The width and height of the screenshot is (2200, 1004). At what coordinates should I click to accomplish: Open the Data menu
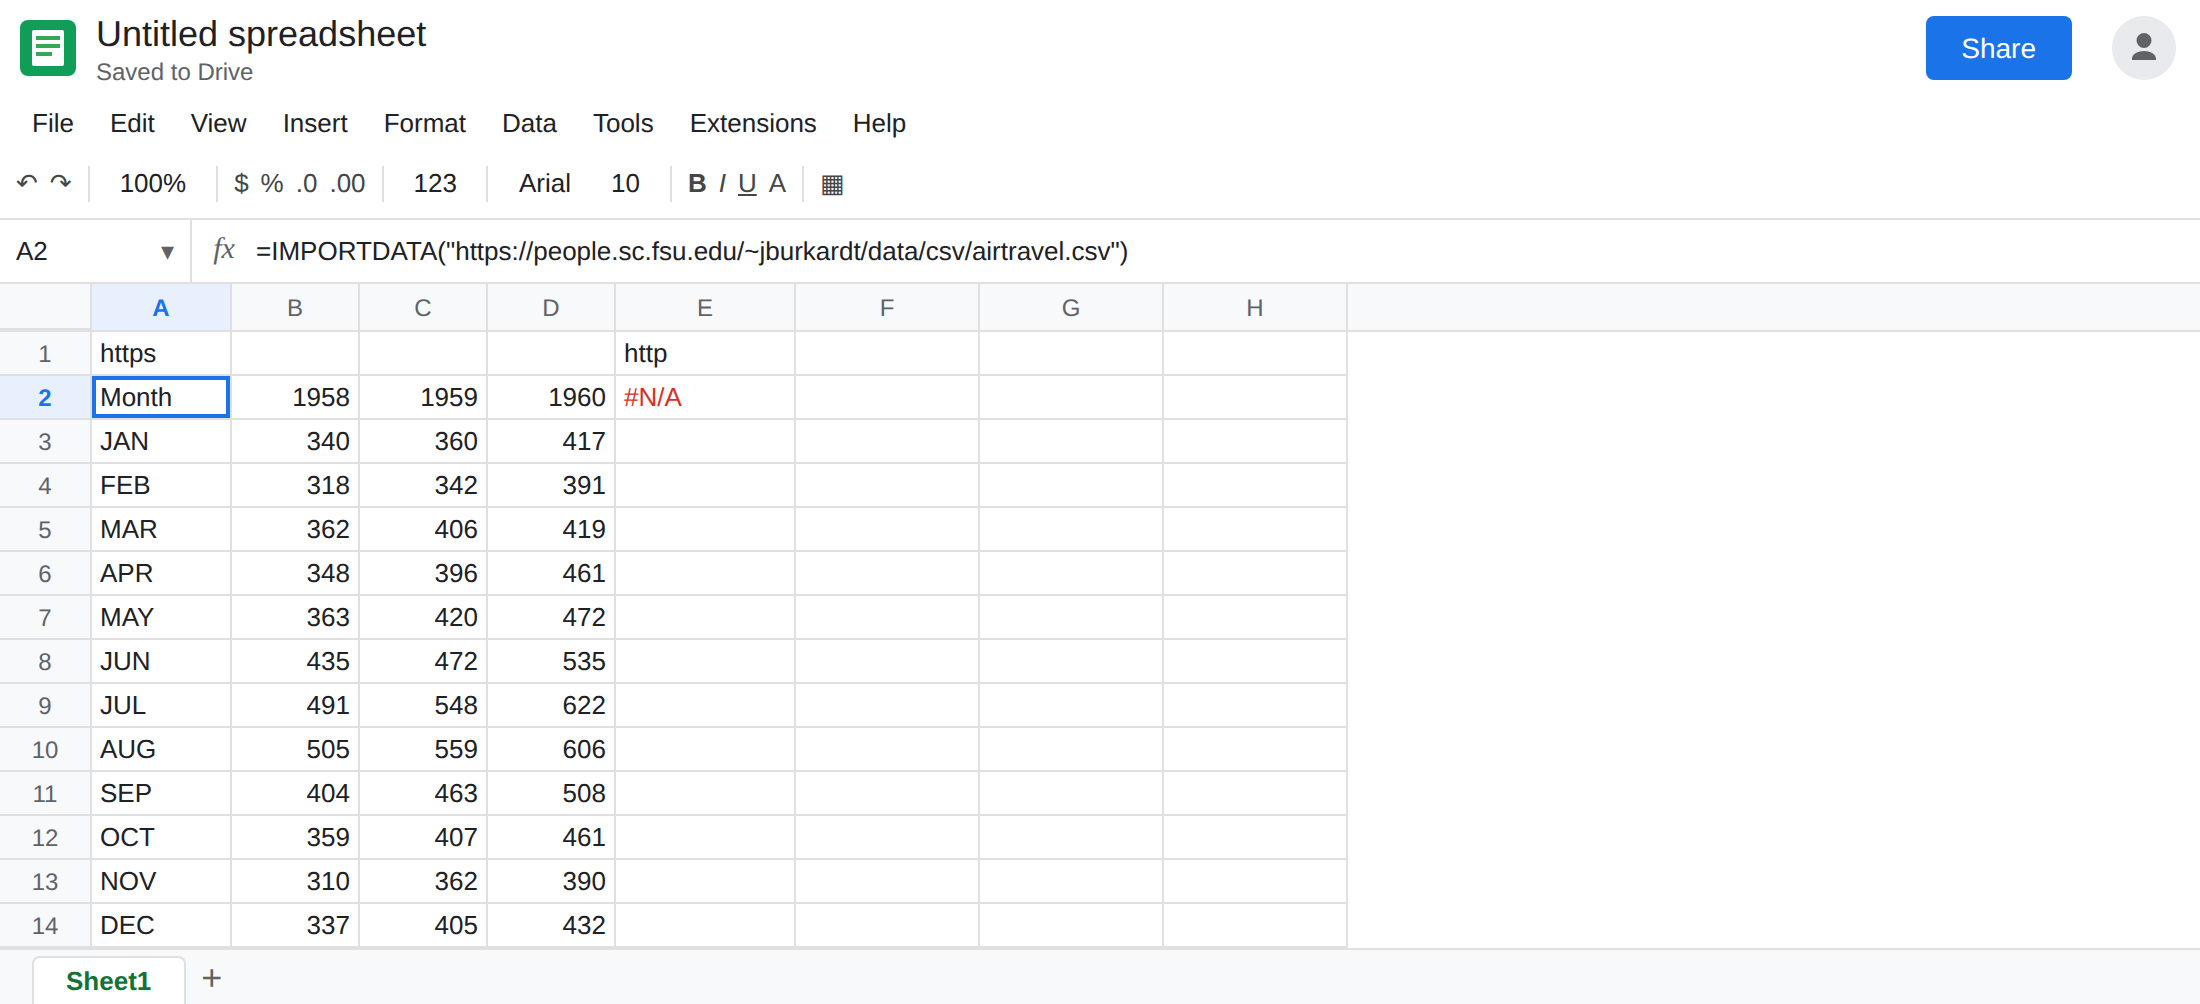(x=529, y=123)
